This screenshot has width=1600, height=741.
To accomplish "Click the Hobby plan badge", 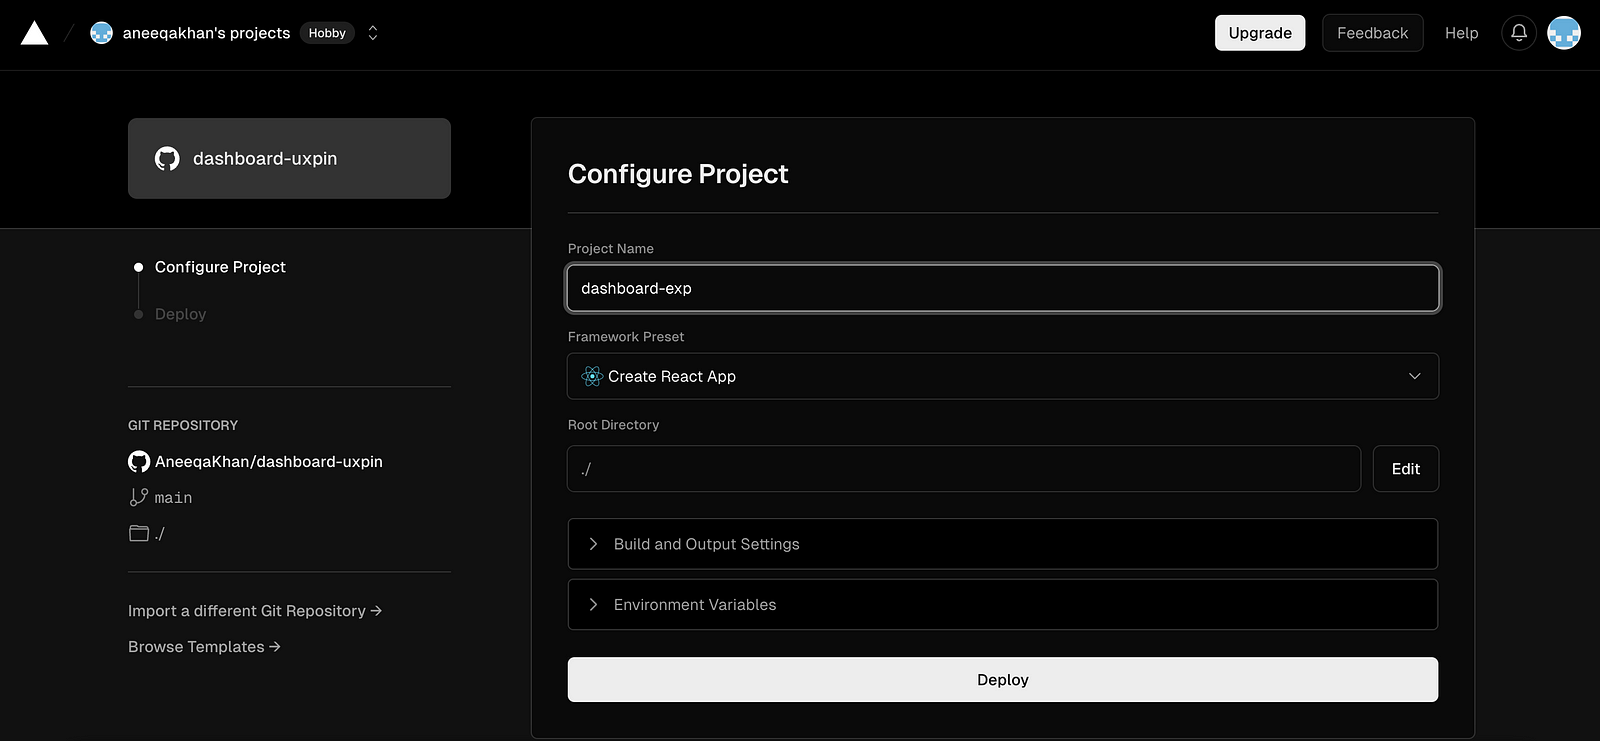I will point(327,33).
